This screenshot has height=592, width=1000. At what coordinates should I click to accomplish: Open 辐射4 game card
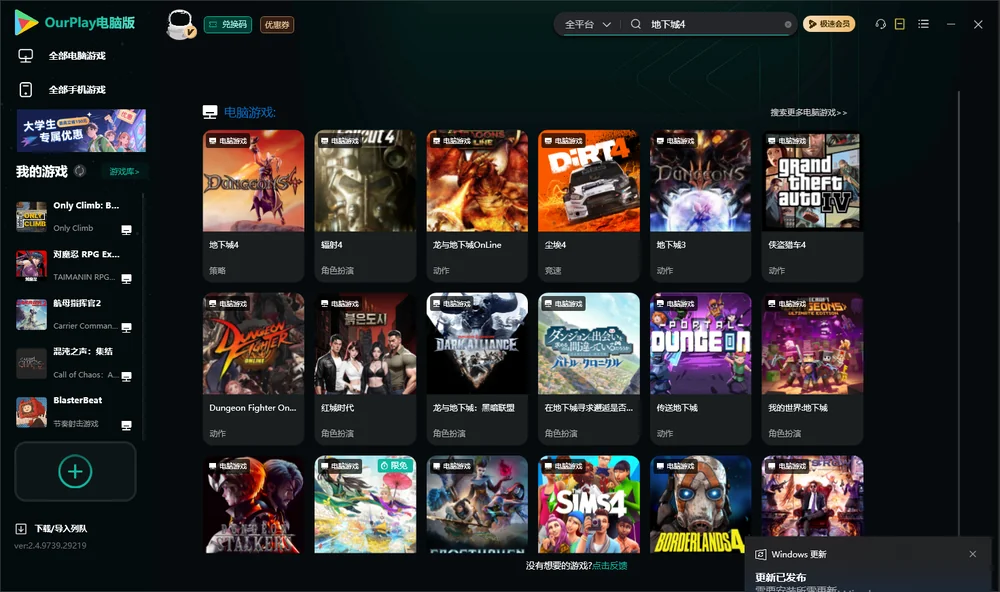pos(365,205)
